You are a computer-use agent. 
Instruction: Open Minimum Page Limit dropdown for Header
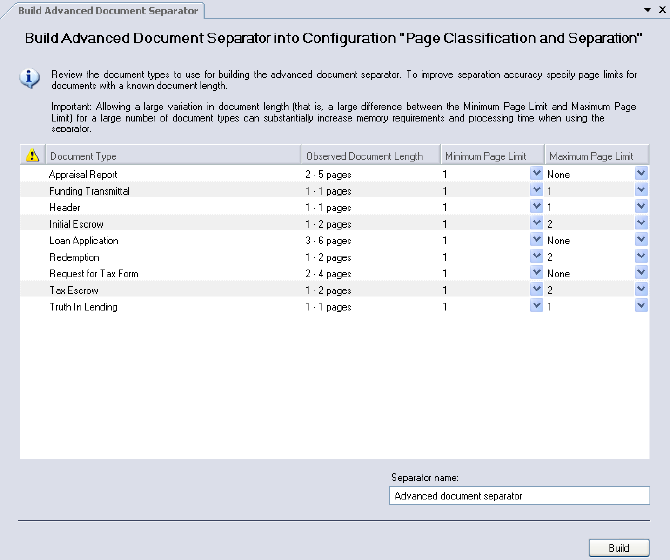point(536,207)
